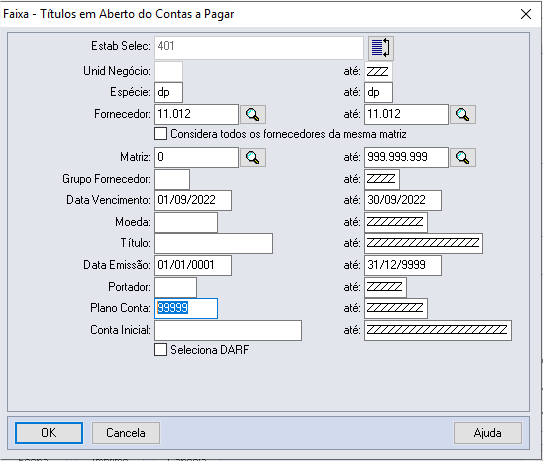Image resolution: width=543 pixels, height=461 pixels.
Task: Confirm with the OK button
Action: coord(49,433)
